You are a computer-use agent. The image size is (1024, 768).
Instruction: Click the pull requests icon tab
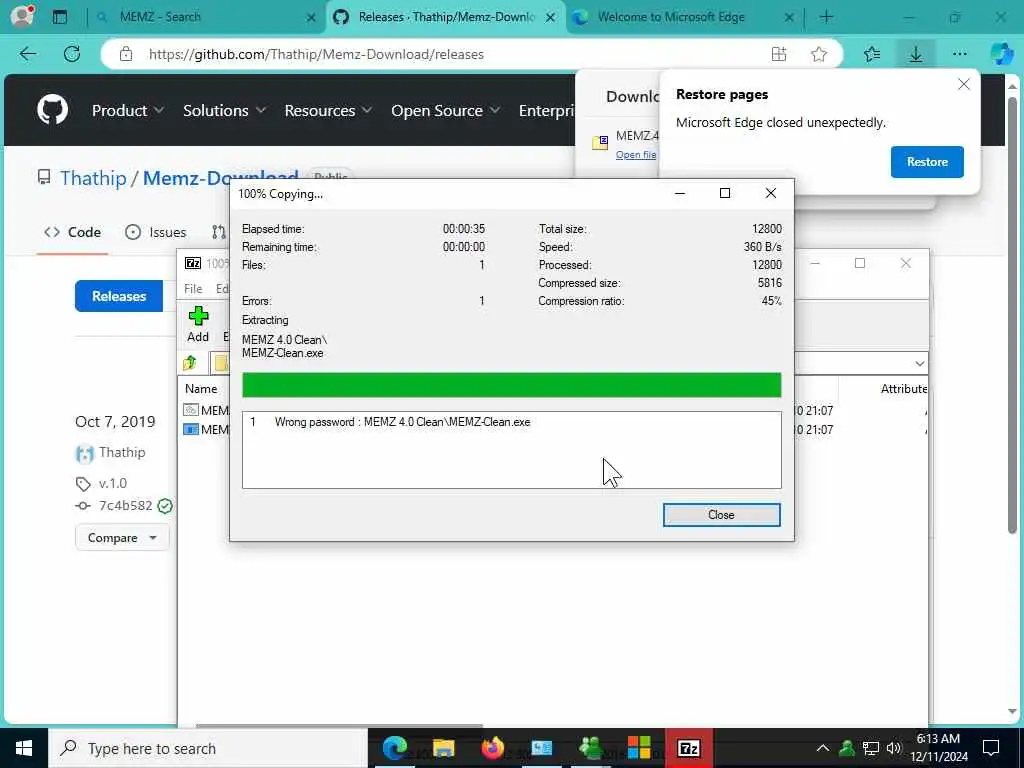(x=219, y=232)
